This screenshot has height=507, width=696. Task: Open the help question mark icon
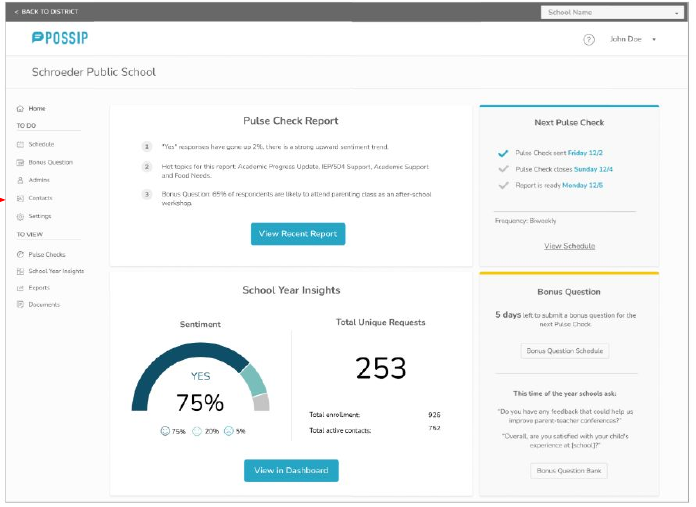coord(589,40)
